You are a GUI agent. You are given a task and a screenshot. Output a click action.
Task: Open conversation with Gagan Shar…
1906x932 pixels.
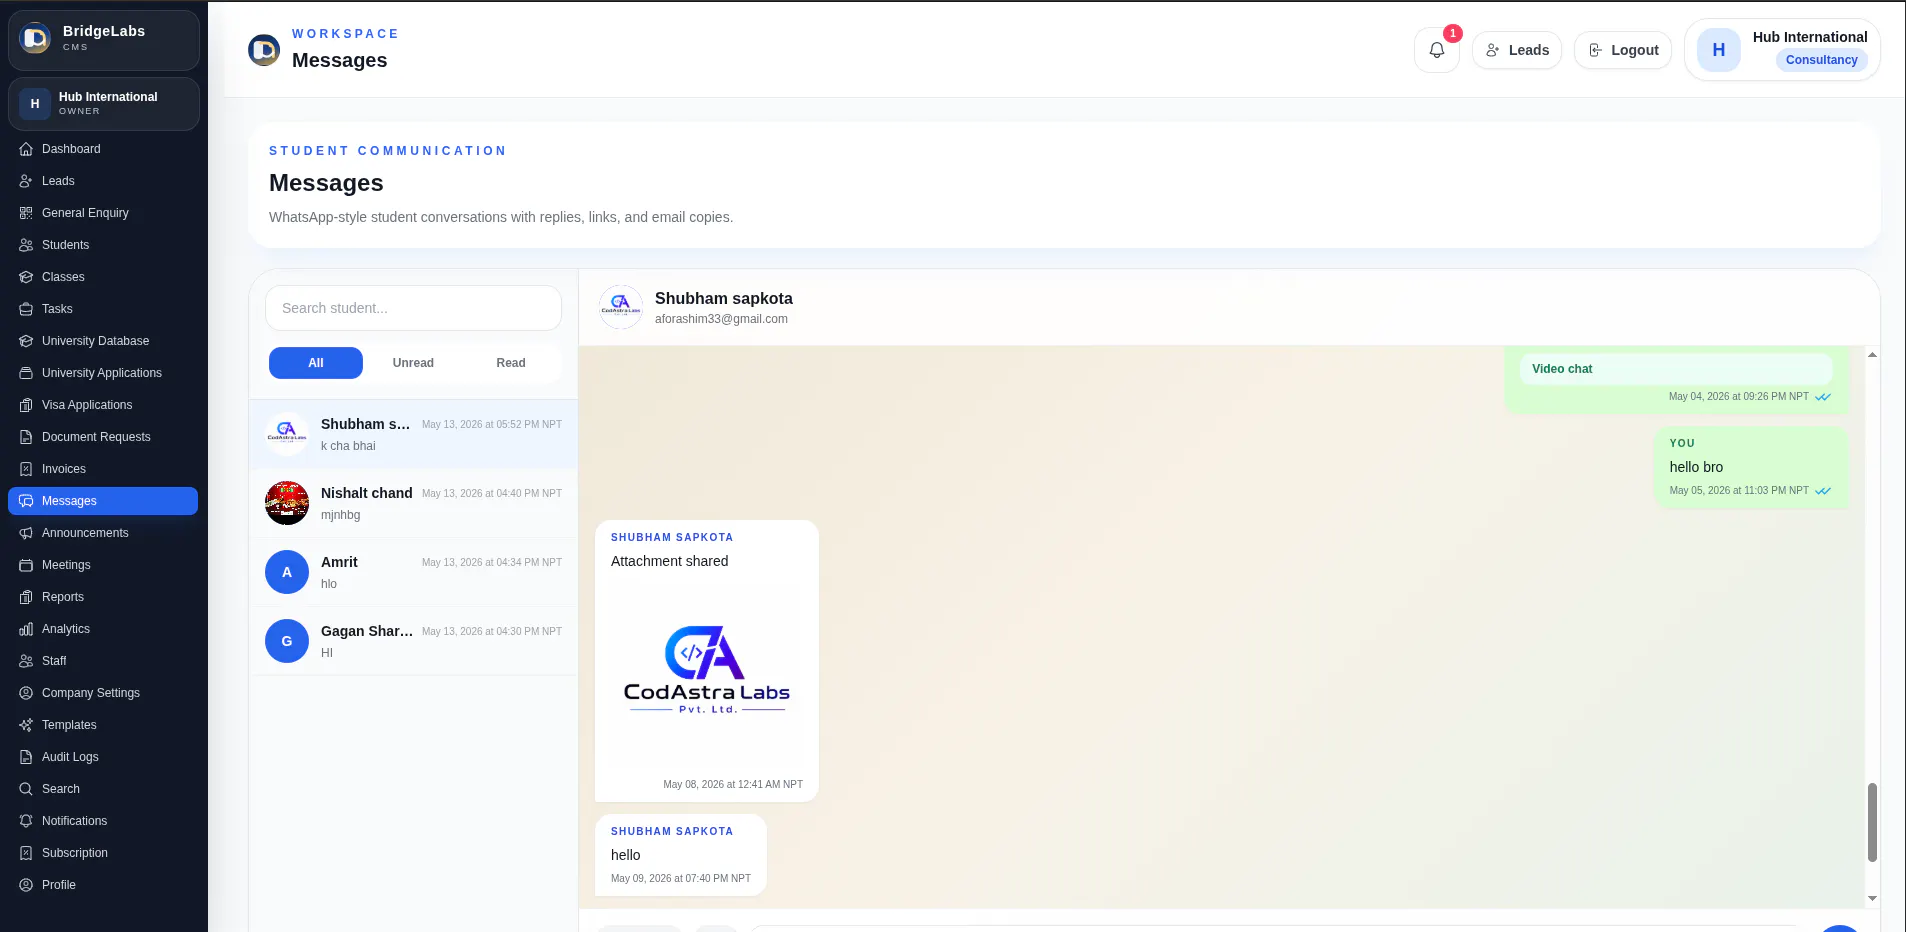[x=413, y=641]
